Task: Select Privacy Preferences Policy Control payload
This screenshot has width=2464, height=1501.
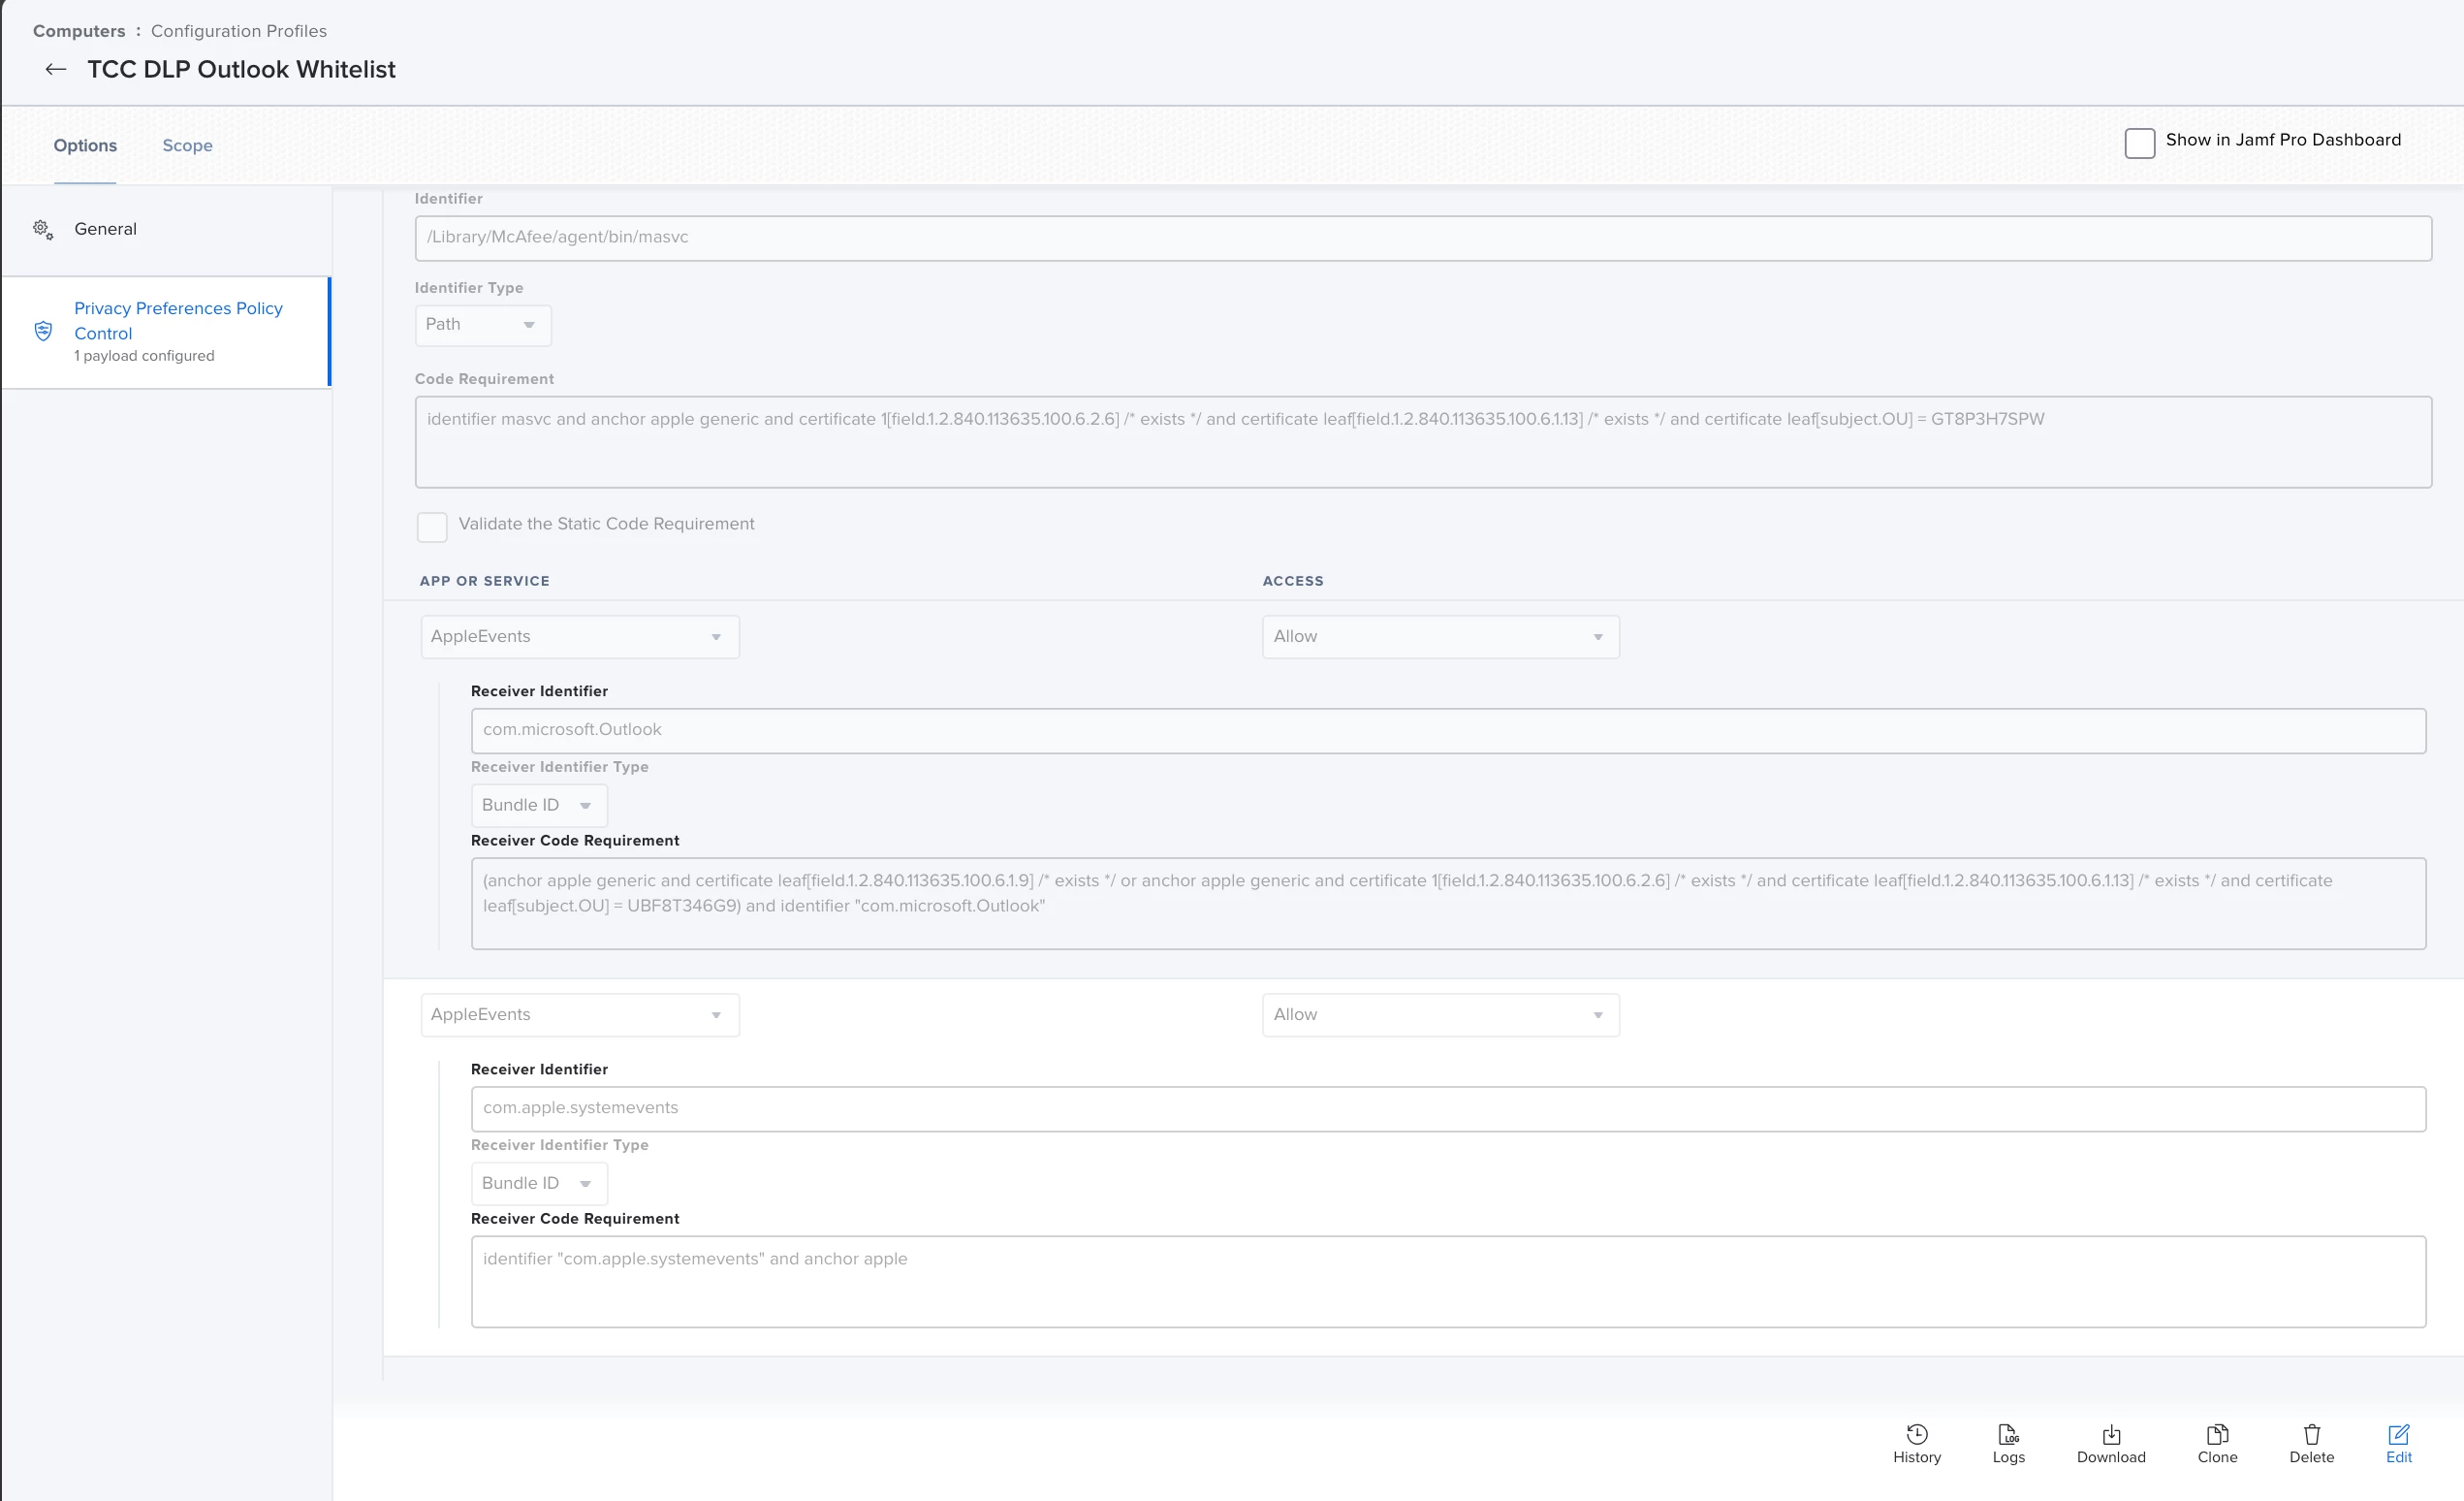Action: pyautogui.click(x=166, y=332)
